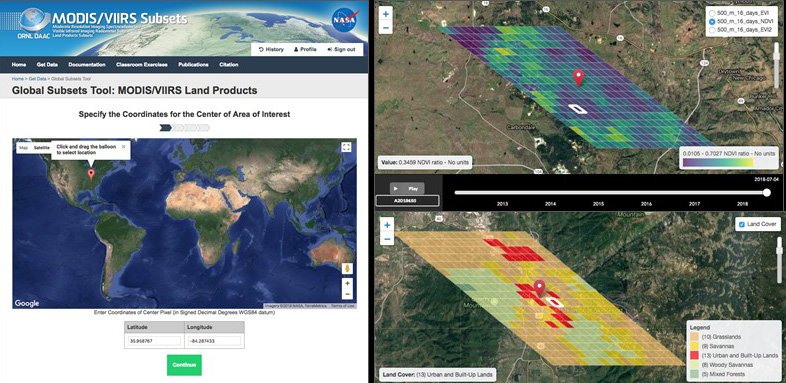This screenshot has width=786, height=383.
Task: Click the ORNL DAAC globe logo
Action: 35,20
